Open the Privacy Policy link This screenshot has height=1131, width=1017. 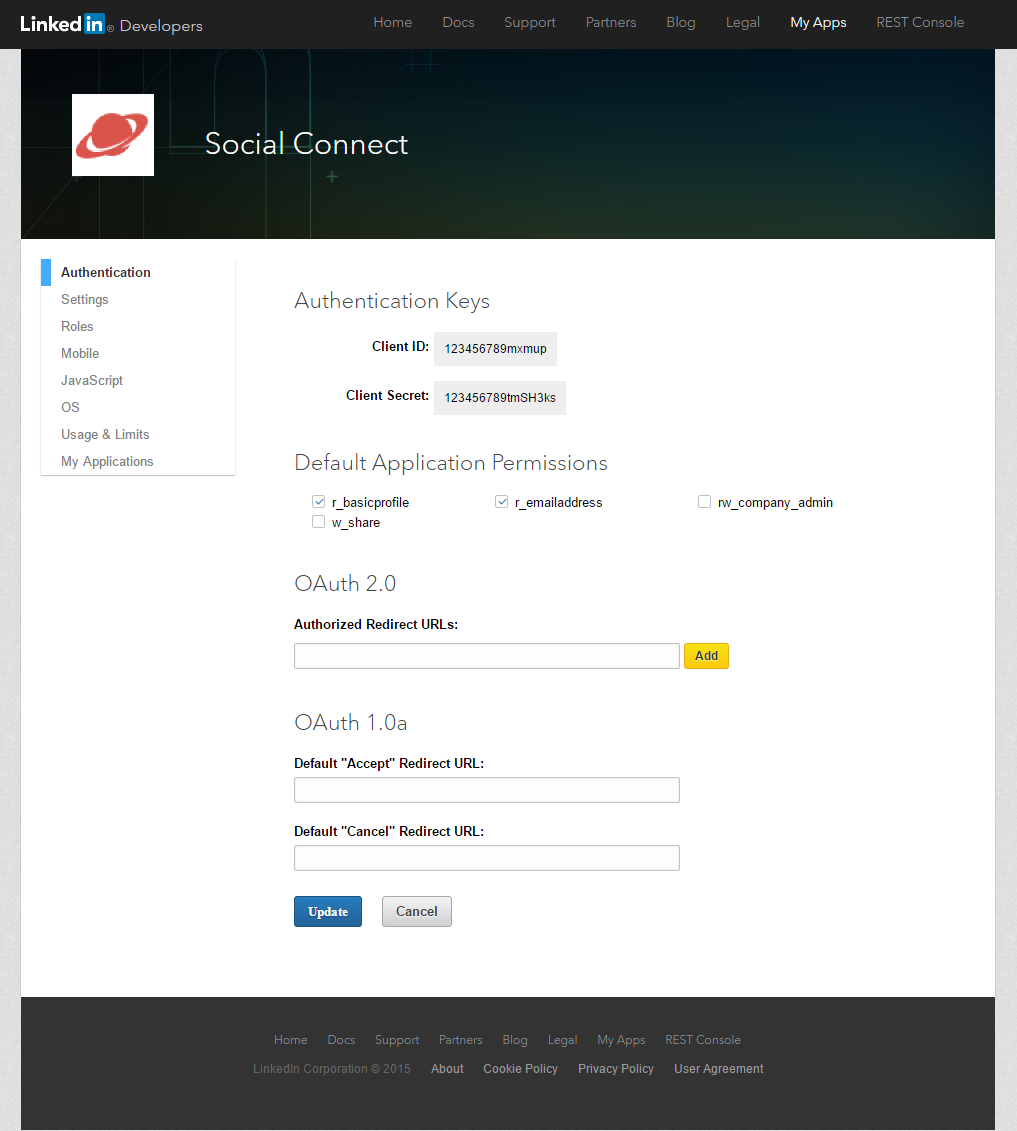tap(616, 1069)
